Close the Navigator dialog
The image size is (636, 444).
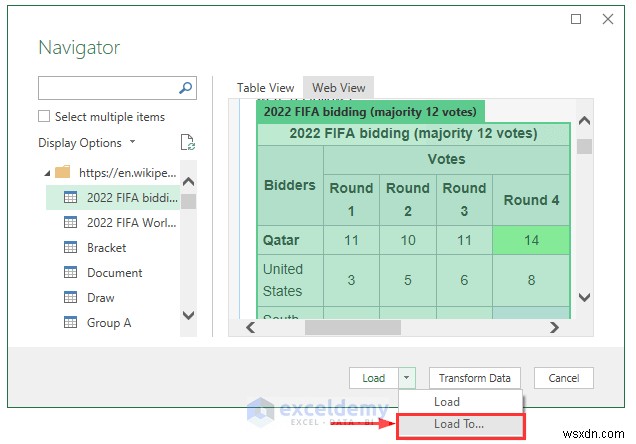(608, 19)
